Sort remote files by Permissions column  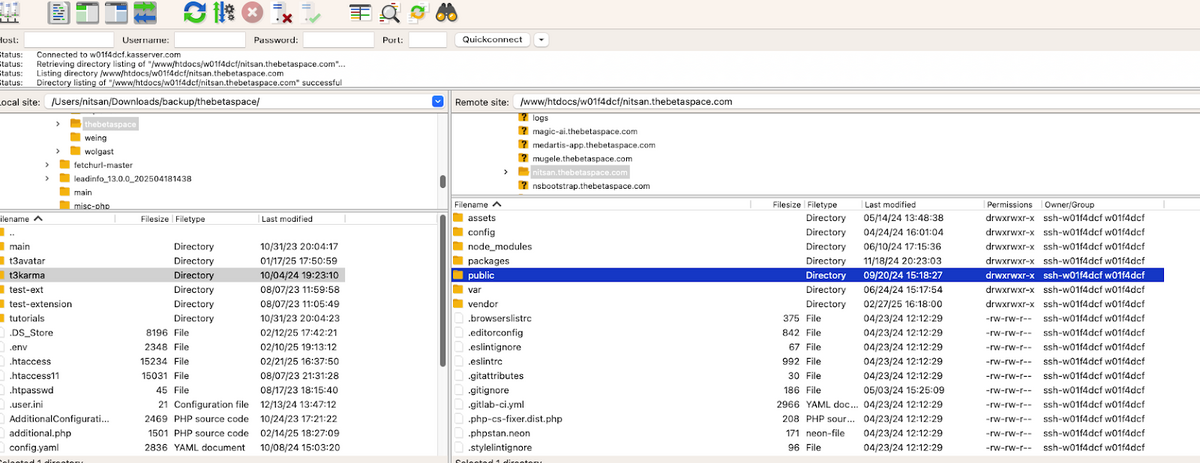tap(1008, 204)
